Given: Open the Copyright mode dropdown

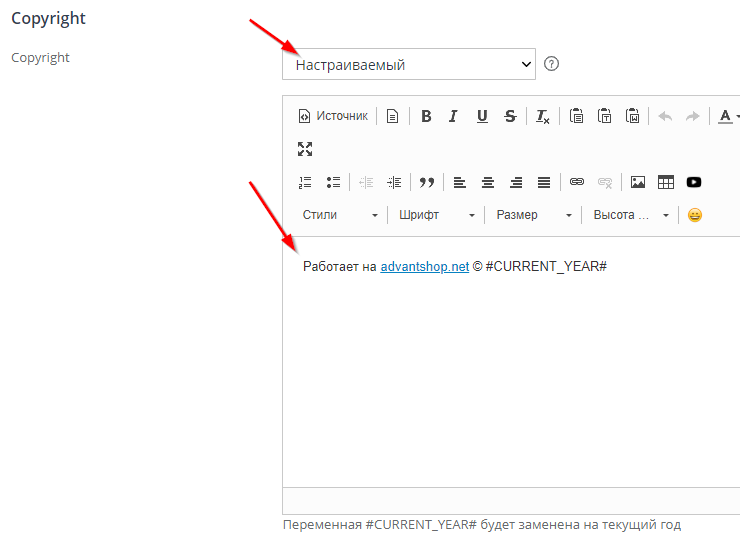Looking at the screenshot, I should click(x=409, y=65).
